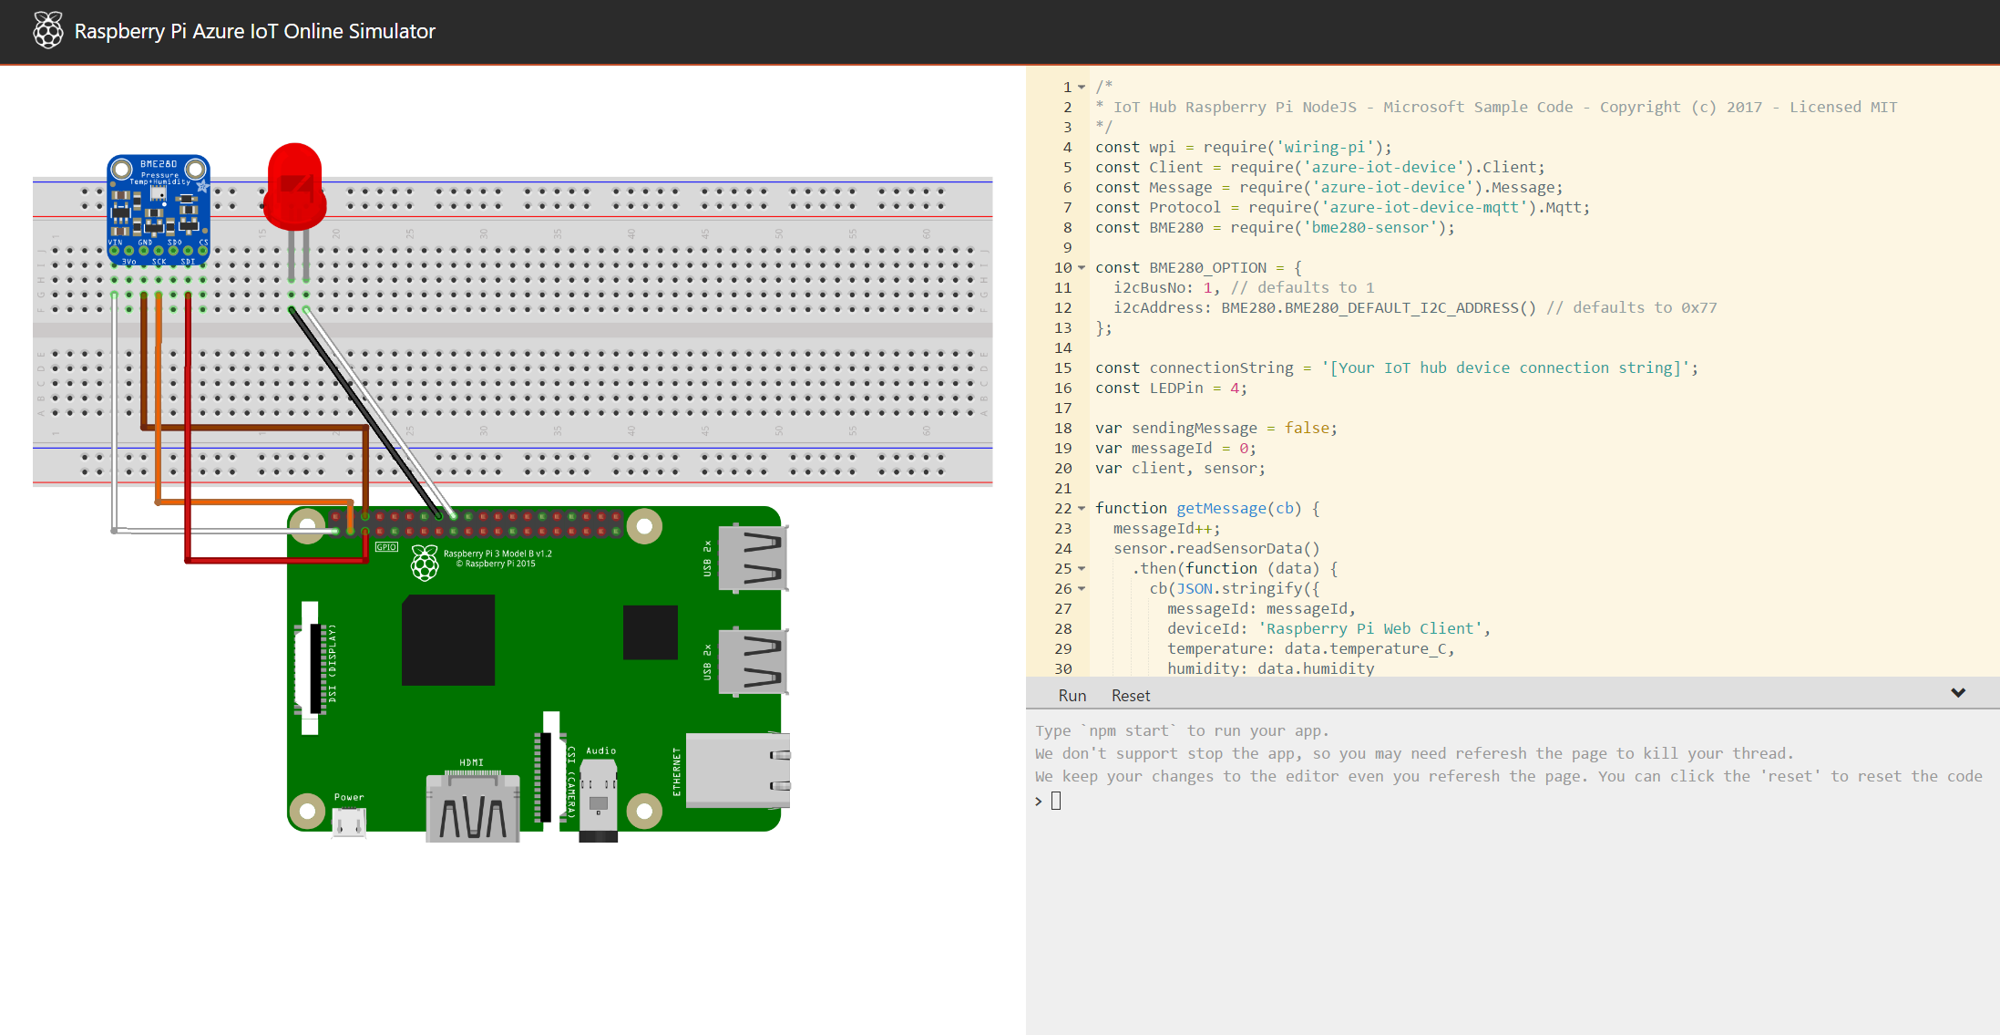Click the 'We keep your changes' console line
The width and height of the screenshot is (2000, 1035).
(x=1509, y=777)
